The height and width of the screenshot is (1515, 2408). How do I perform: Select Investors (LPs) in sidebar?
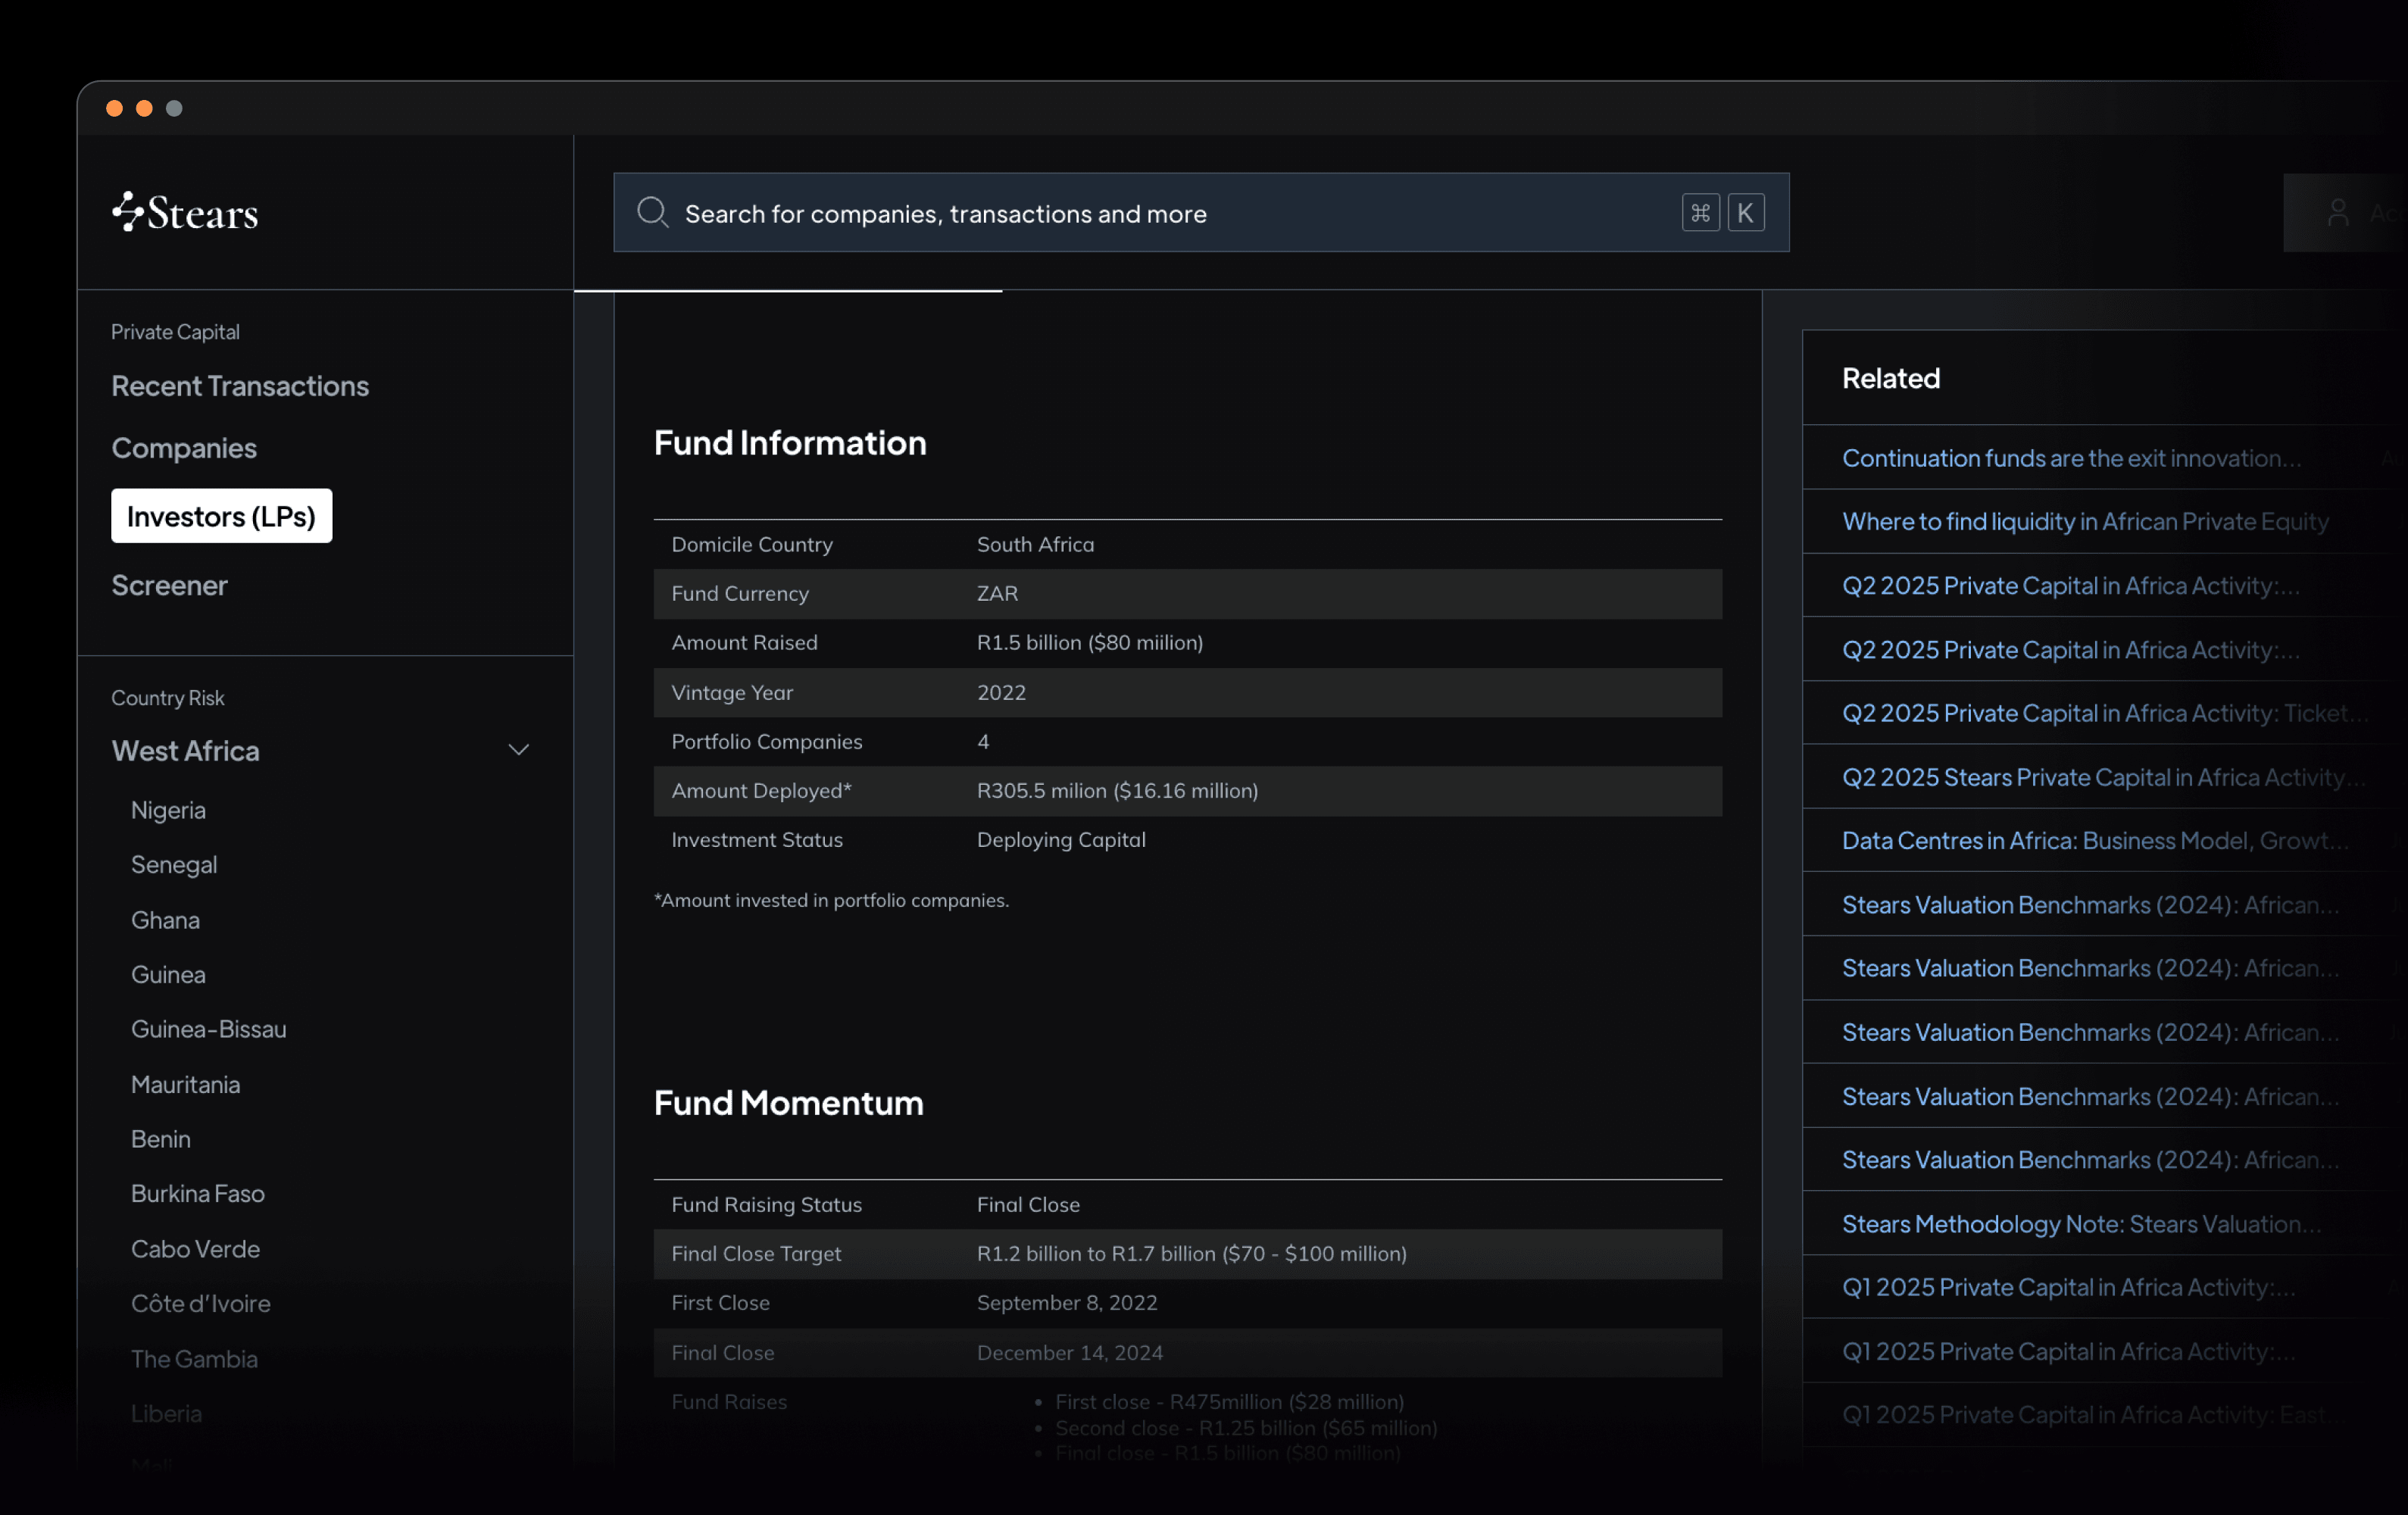(x=221, y=516)
